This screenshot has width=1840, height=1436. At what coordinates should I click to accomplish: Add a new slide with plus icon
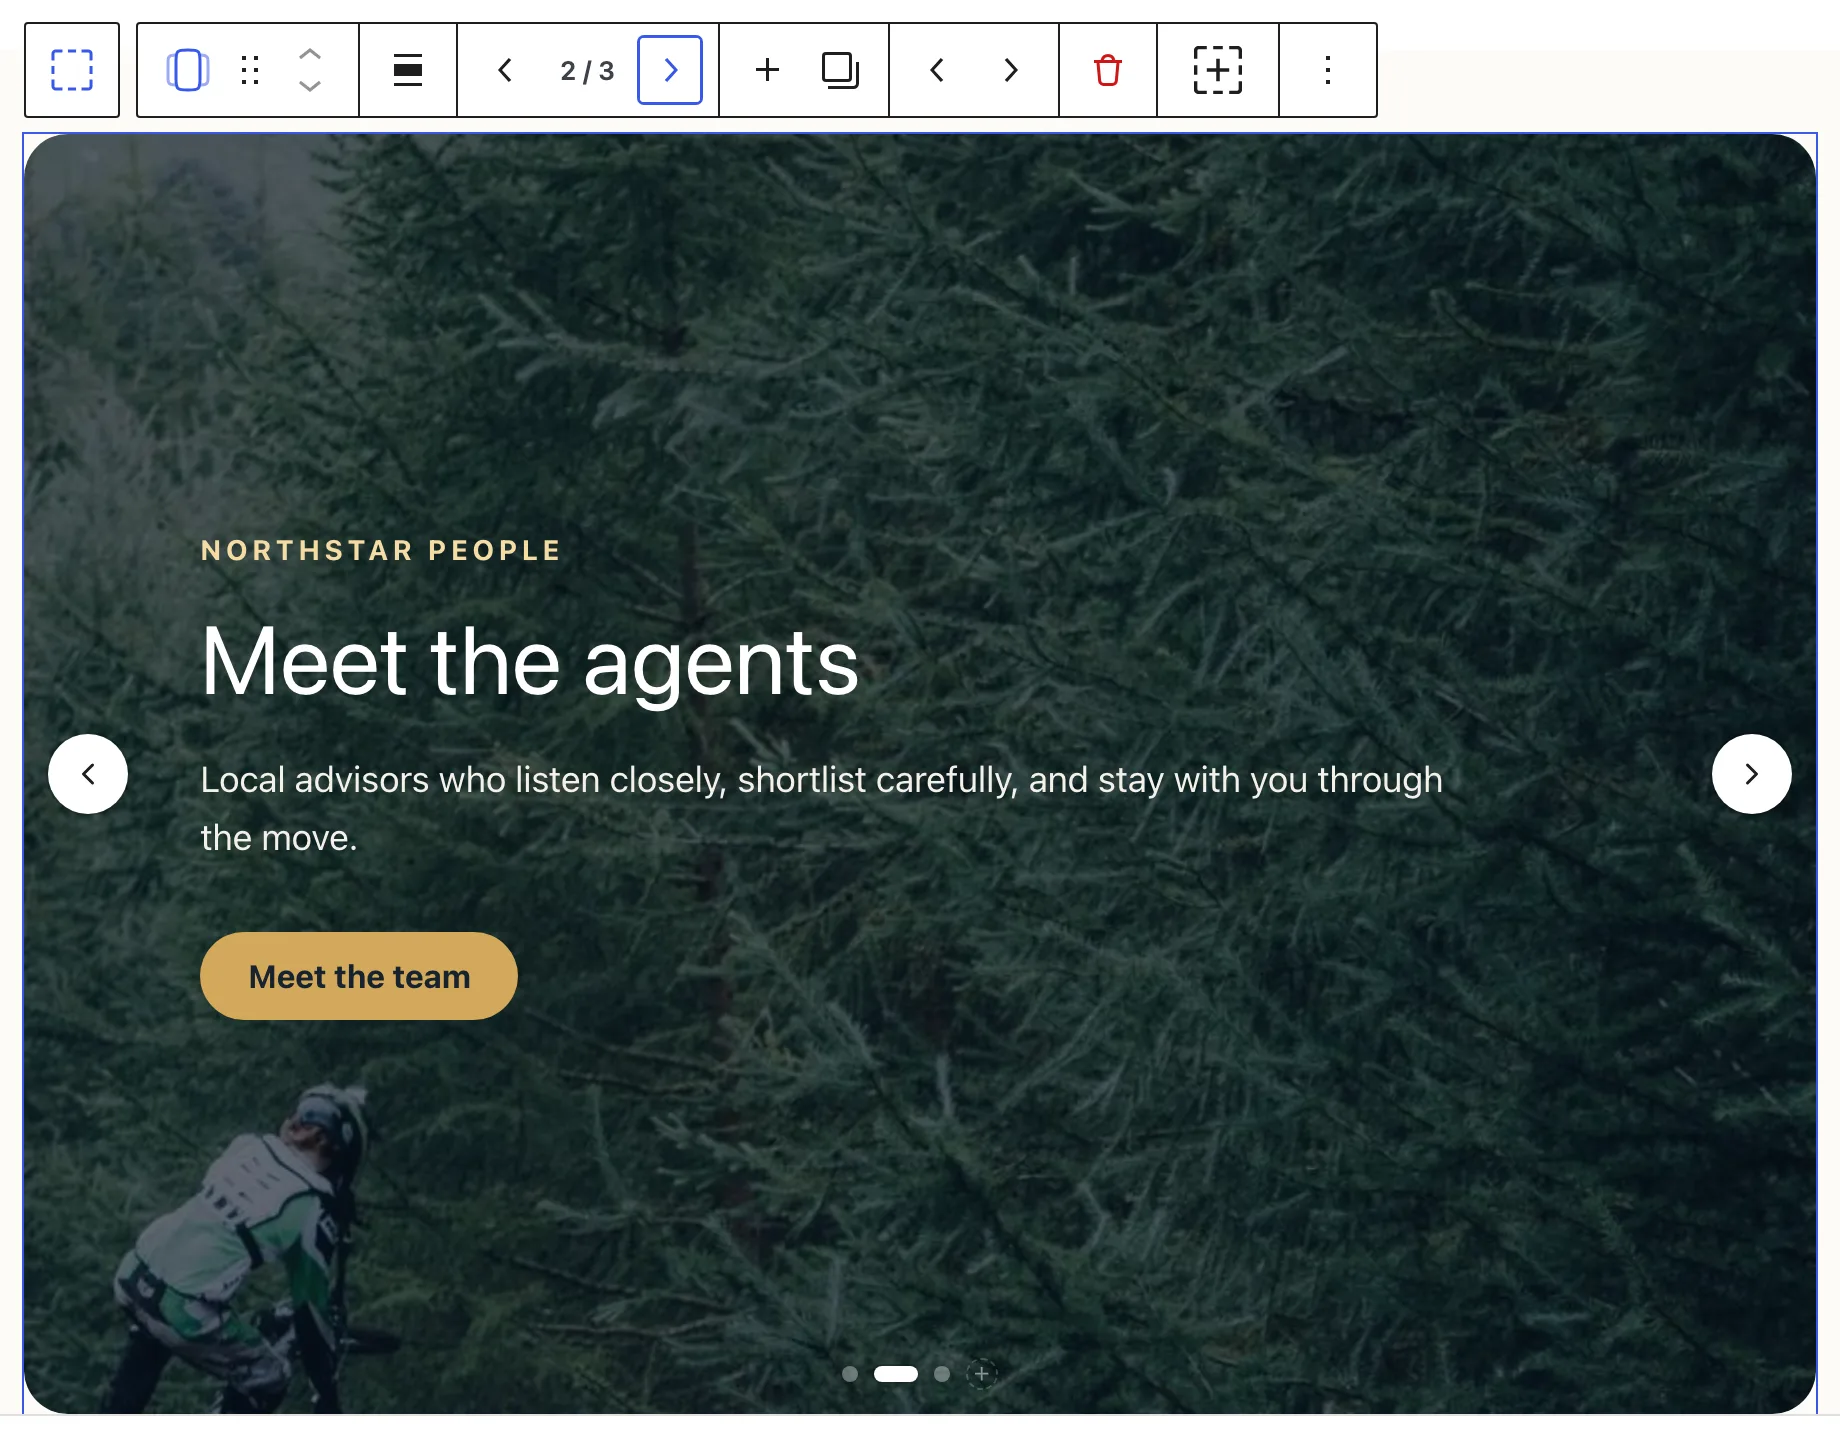click(x=767, y=70)
